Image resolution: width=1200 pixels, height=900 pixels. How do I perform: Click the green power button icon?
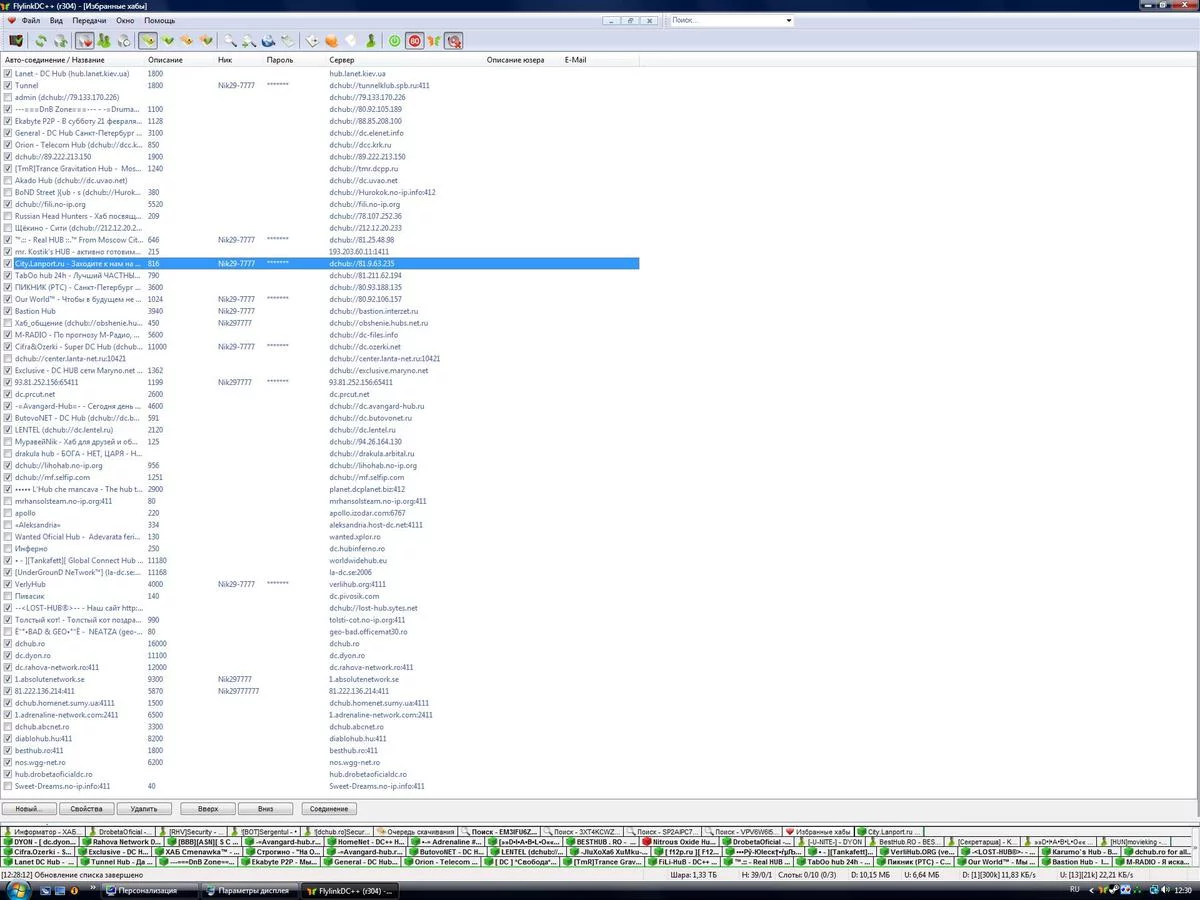tap(395, 41)
